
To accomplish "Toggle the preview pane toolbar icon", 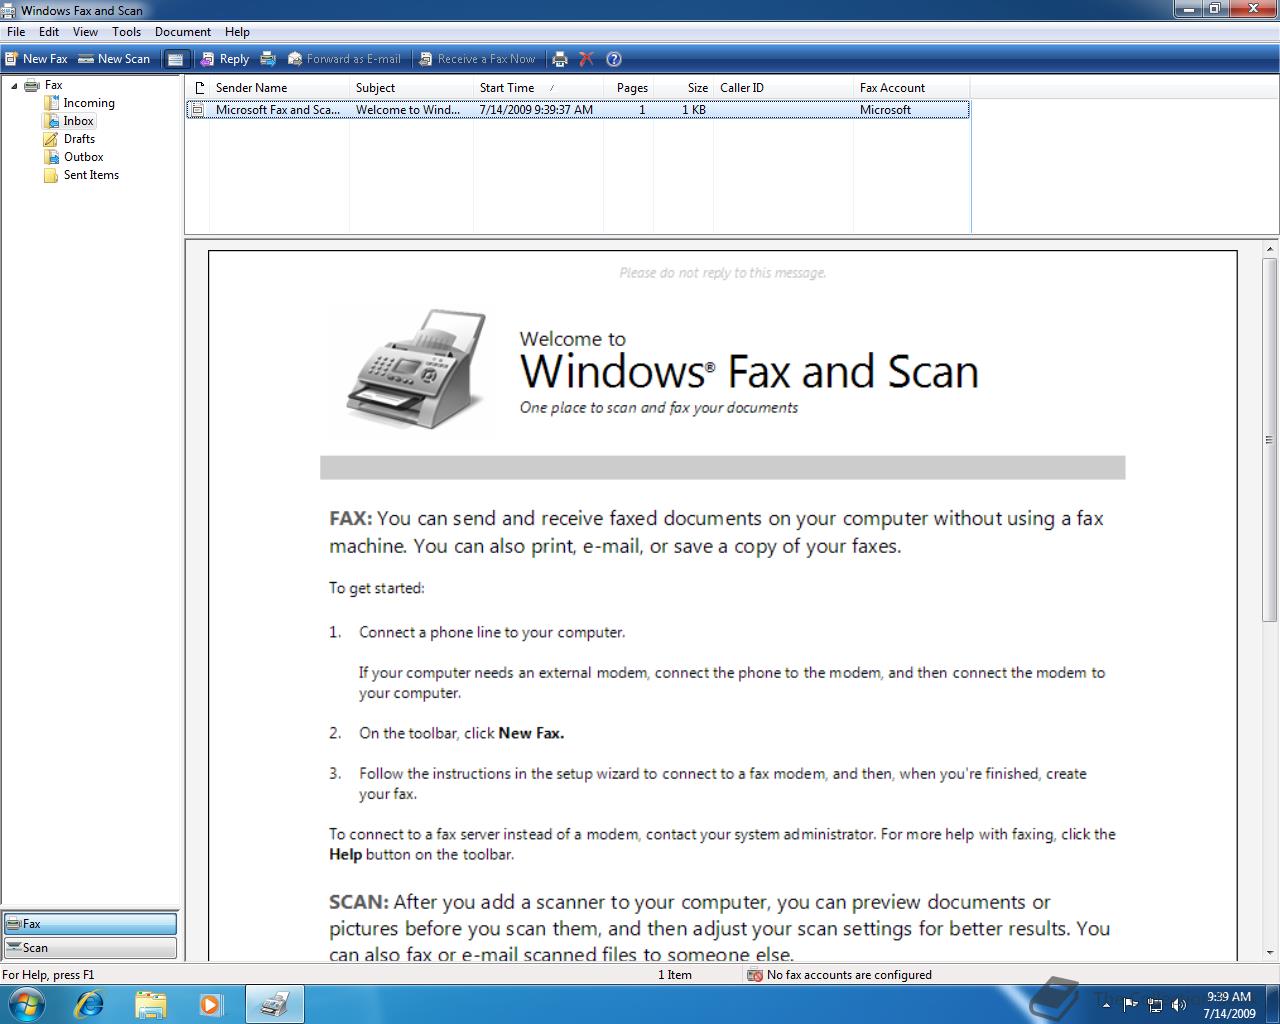I will click(175, 59).
